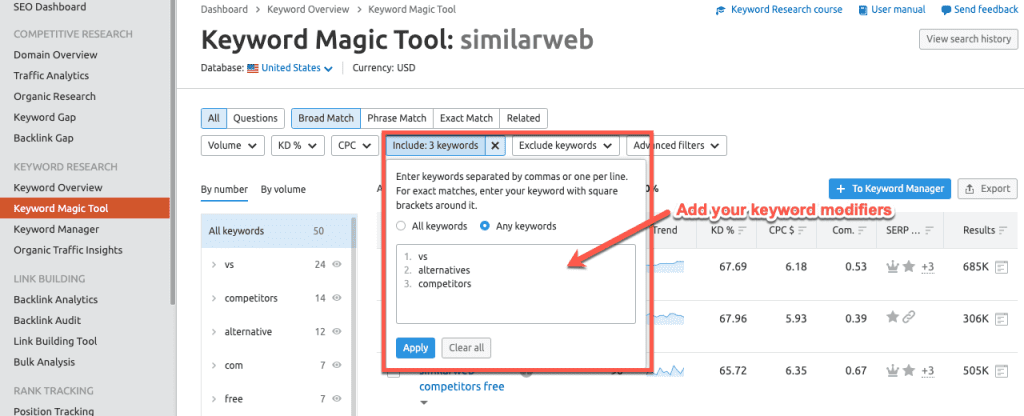Screen dimensions: 1024x416
Task: Switch to the Questions tab
Action: point(255,118)
